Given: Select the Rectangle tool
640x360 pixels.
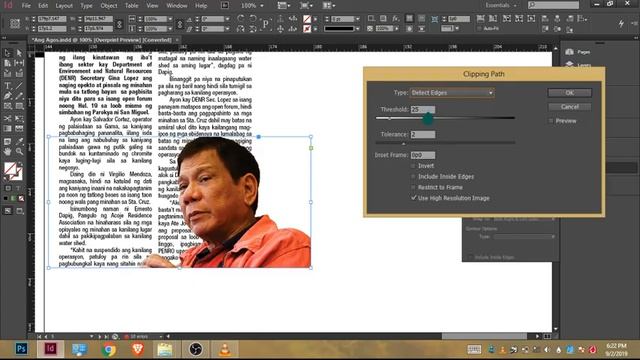Looking at the screenshot, I should tap(19, 106).
